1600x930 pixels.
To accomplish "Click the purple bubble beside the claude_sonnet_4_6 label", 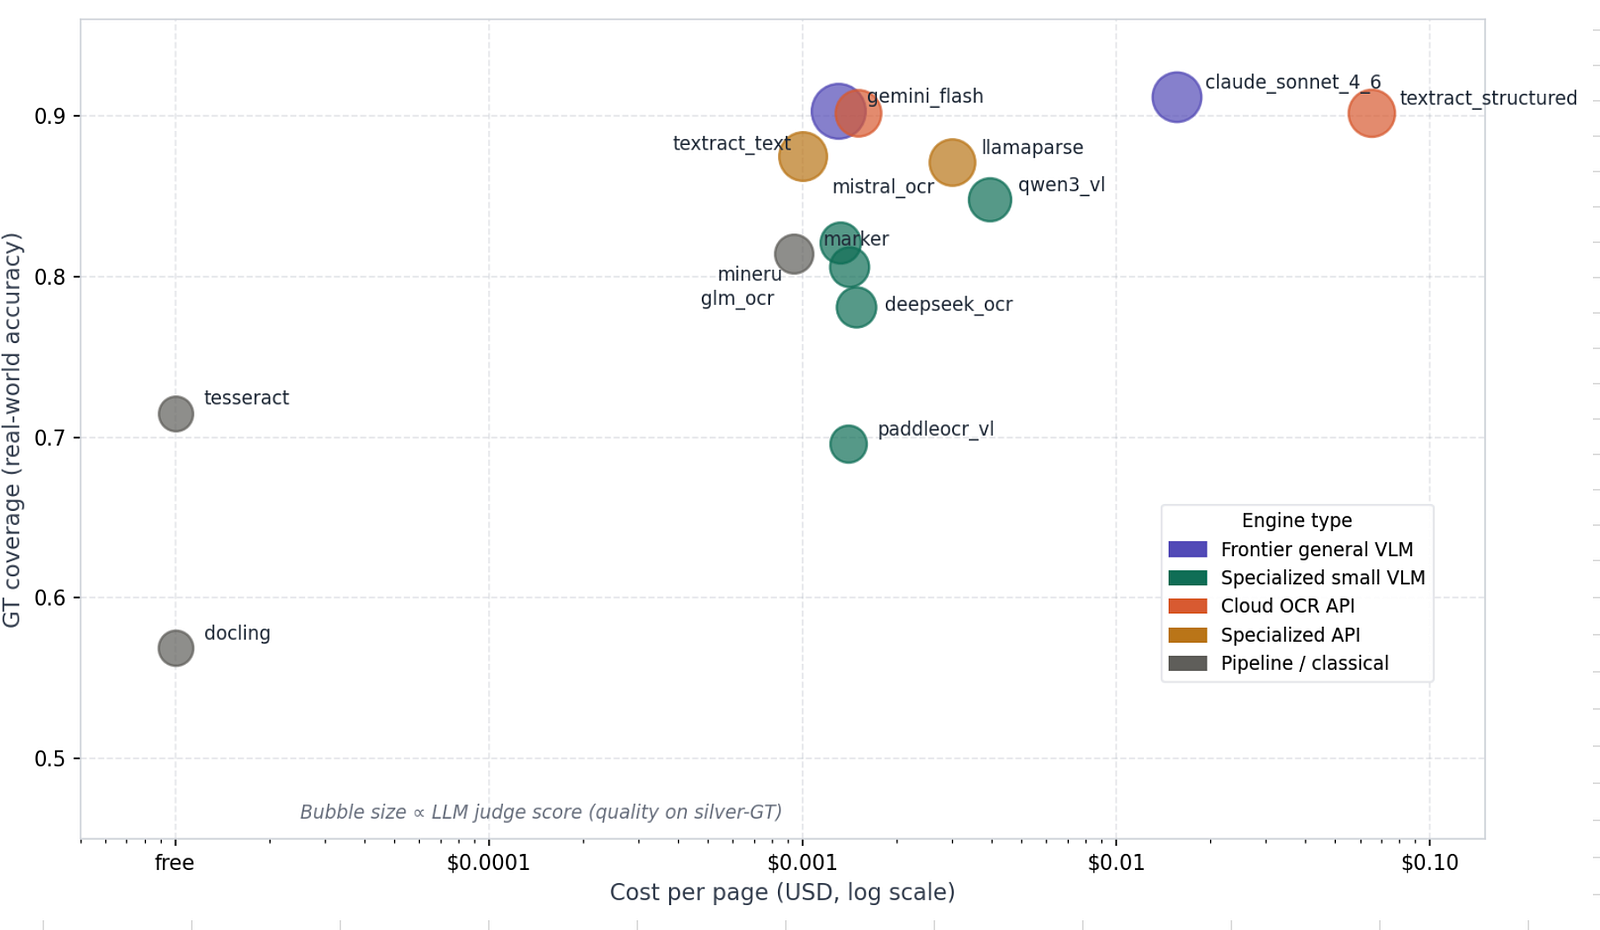I will [1176, 97].
